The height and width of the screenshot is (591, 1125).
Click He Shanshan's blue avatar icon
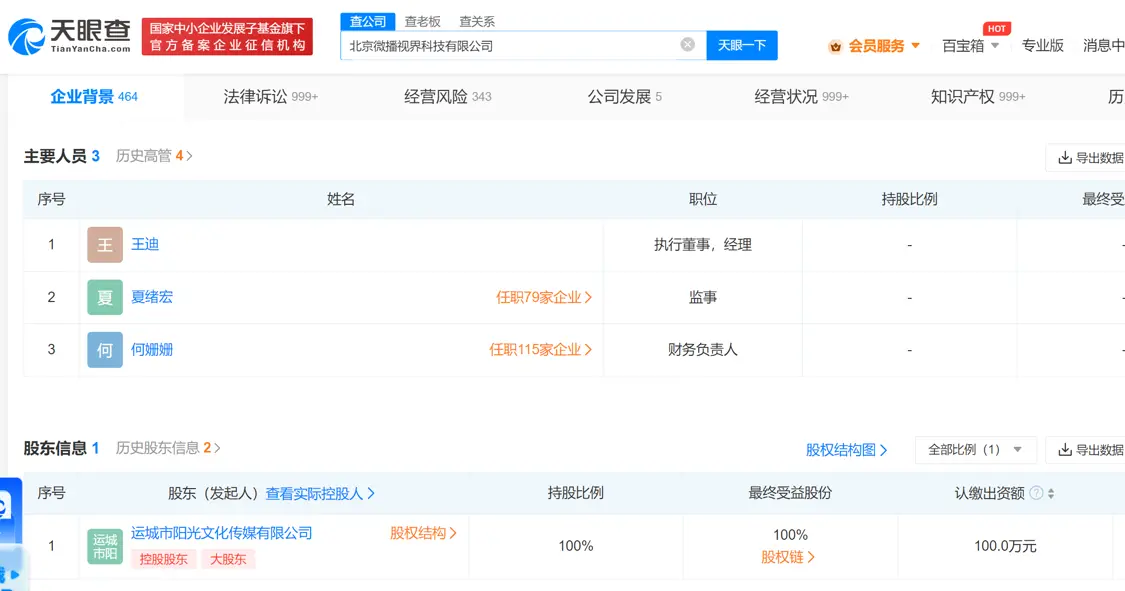(105, 350)
